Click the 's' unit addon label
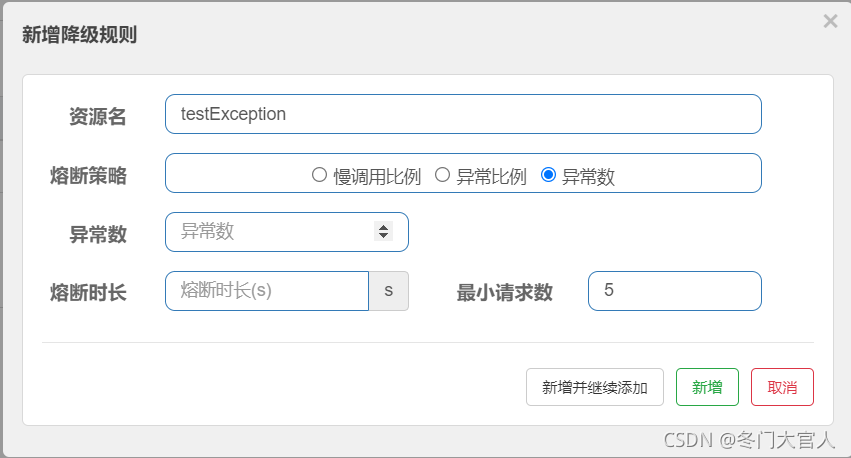The width and height of the screenshot is (851, 458). pyautogui.click(x=389, y=291)
